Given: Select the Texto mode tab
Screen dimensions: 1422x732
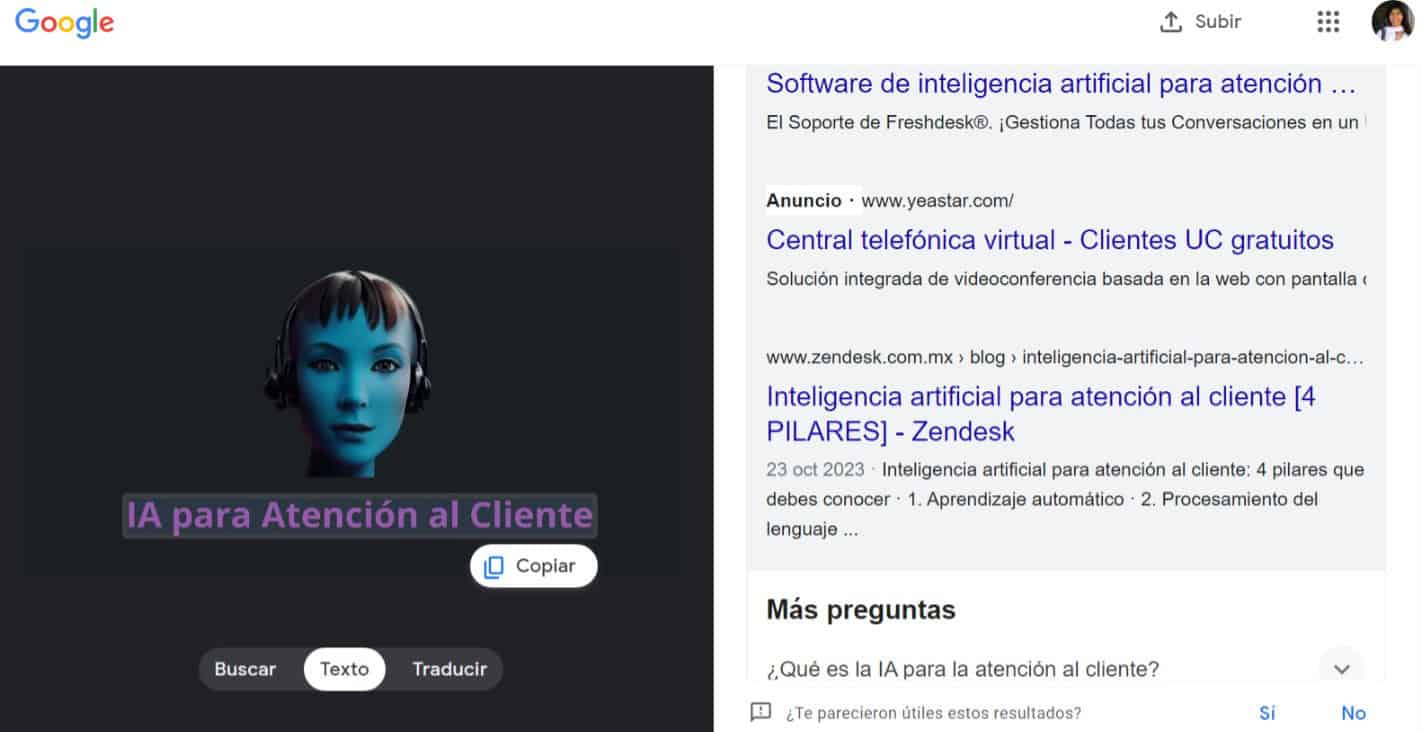Looking at the screenshot, I should [344, 669].
